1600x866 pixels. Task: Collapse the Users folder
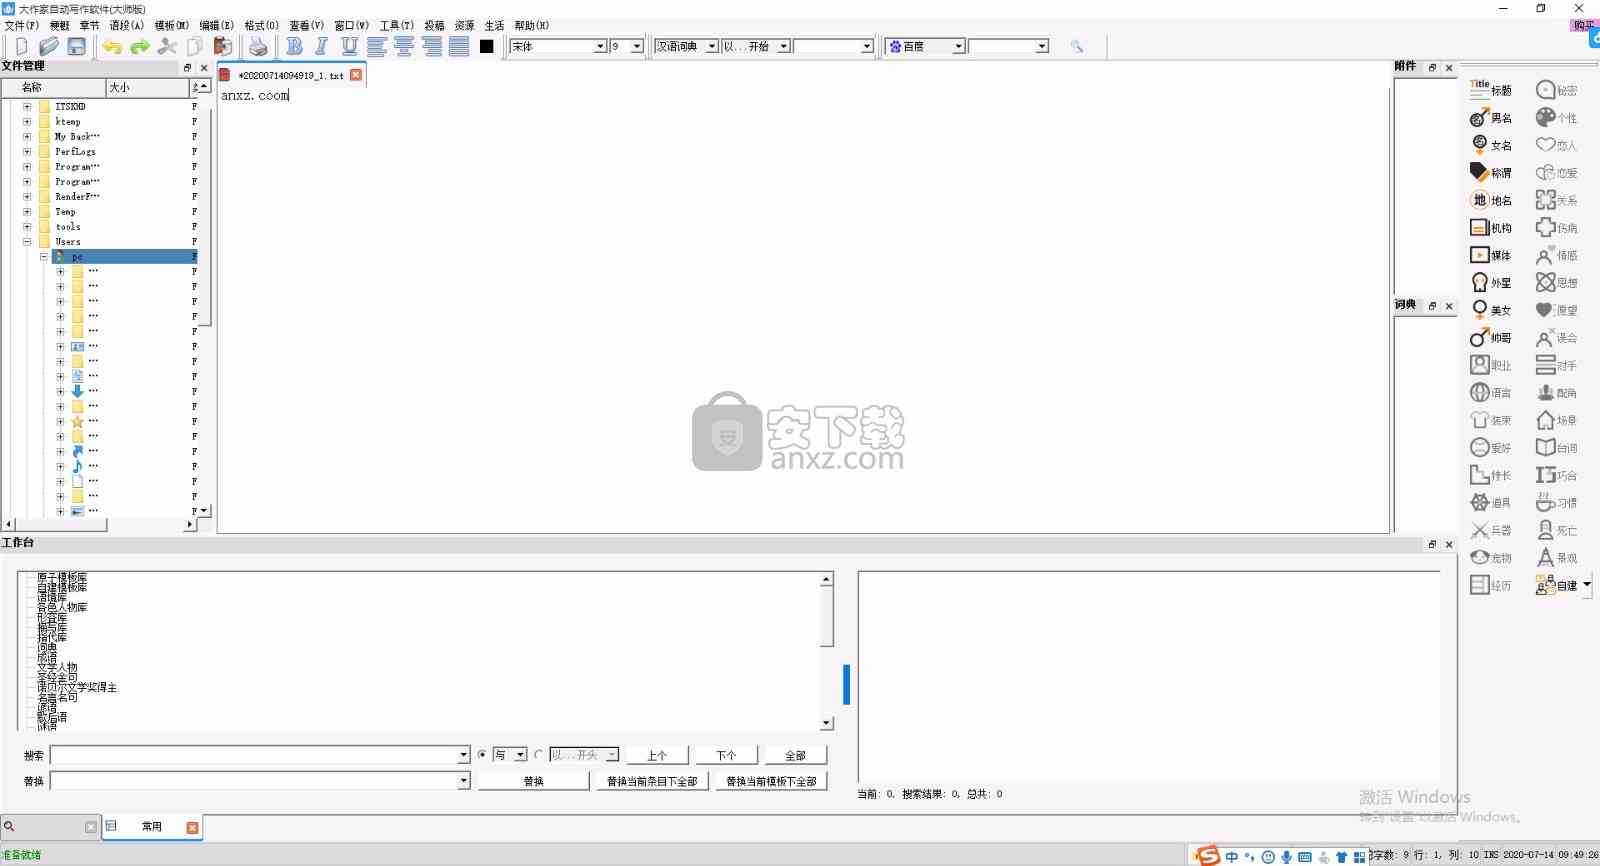[27, 241]
